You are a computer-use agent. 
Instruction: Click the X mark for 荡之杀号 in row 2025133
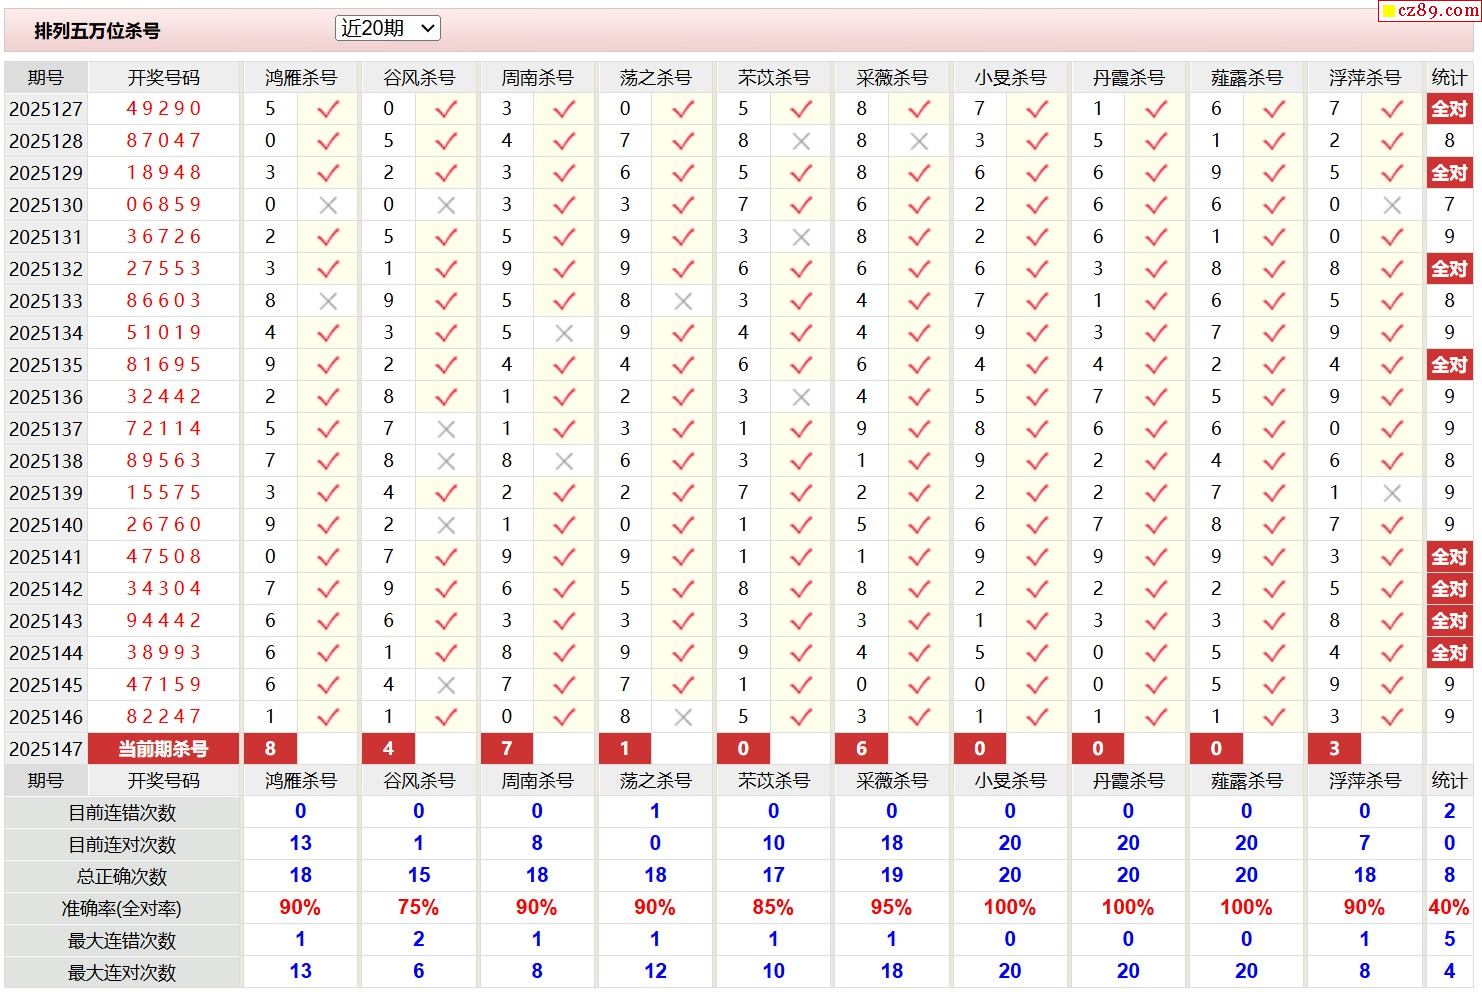pos(683,301)
